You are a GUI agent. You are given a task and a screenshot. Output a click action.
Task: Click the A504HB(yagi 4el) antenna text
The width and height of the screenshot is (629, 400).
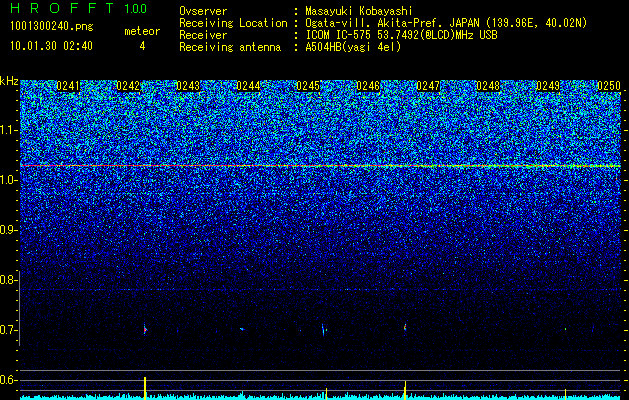point(353,47)
